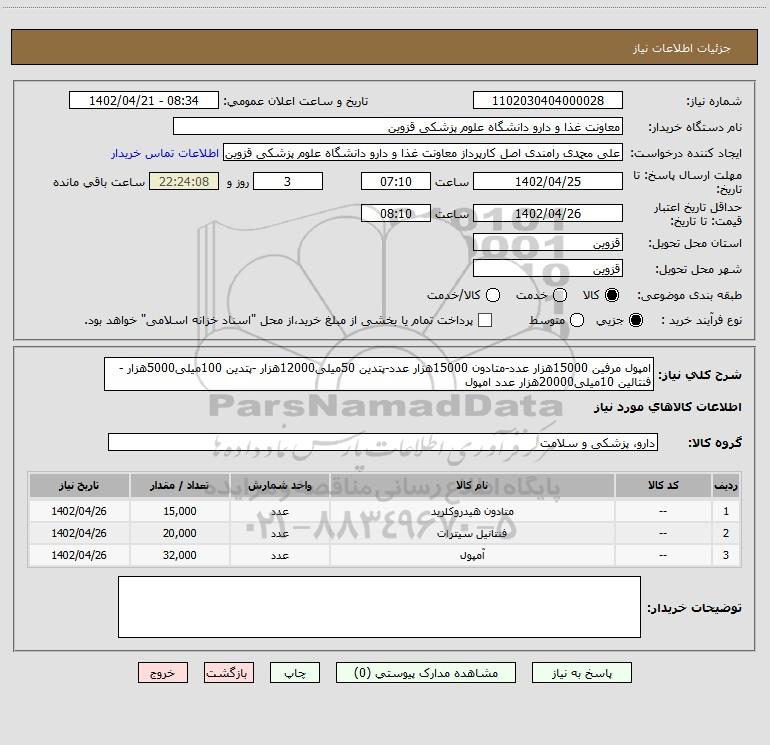770x745 pixels.
Task: Click the استان محل تحویل field قزوین
Action: 548,243
